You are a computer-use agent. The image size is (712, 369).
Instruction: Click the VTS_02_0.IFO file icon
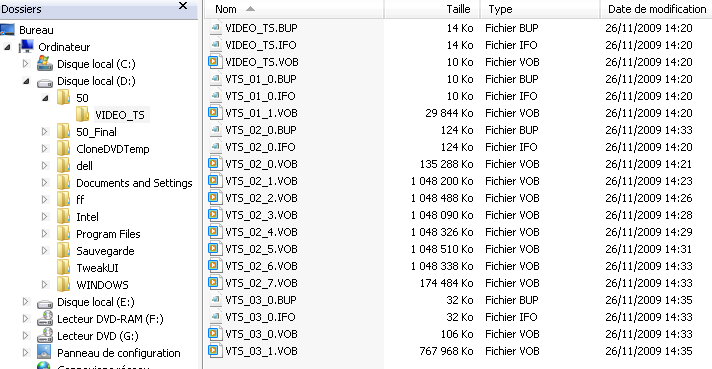[215, 147]
